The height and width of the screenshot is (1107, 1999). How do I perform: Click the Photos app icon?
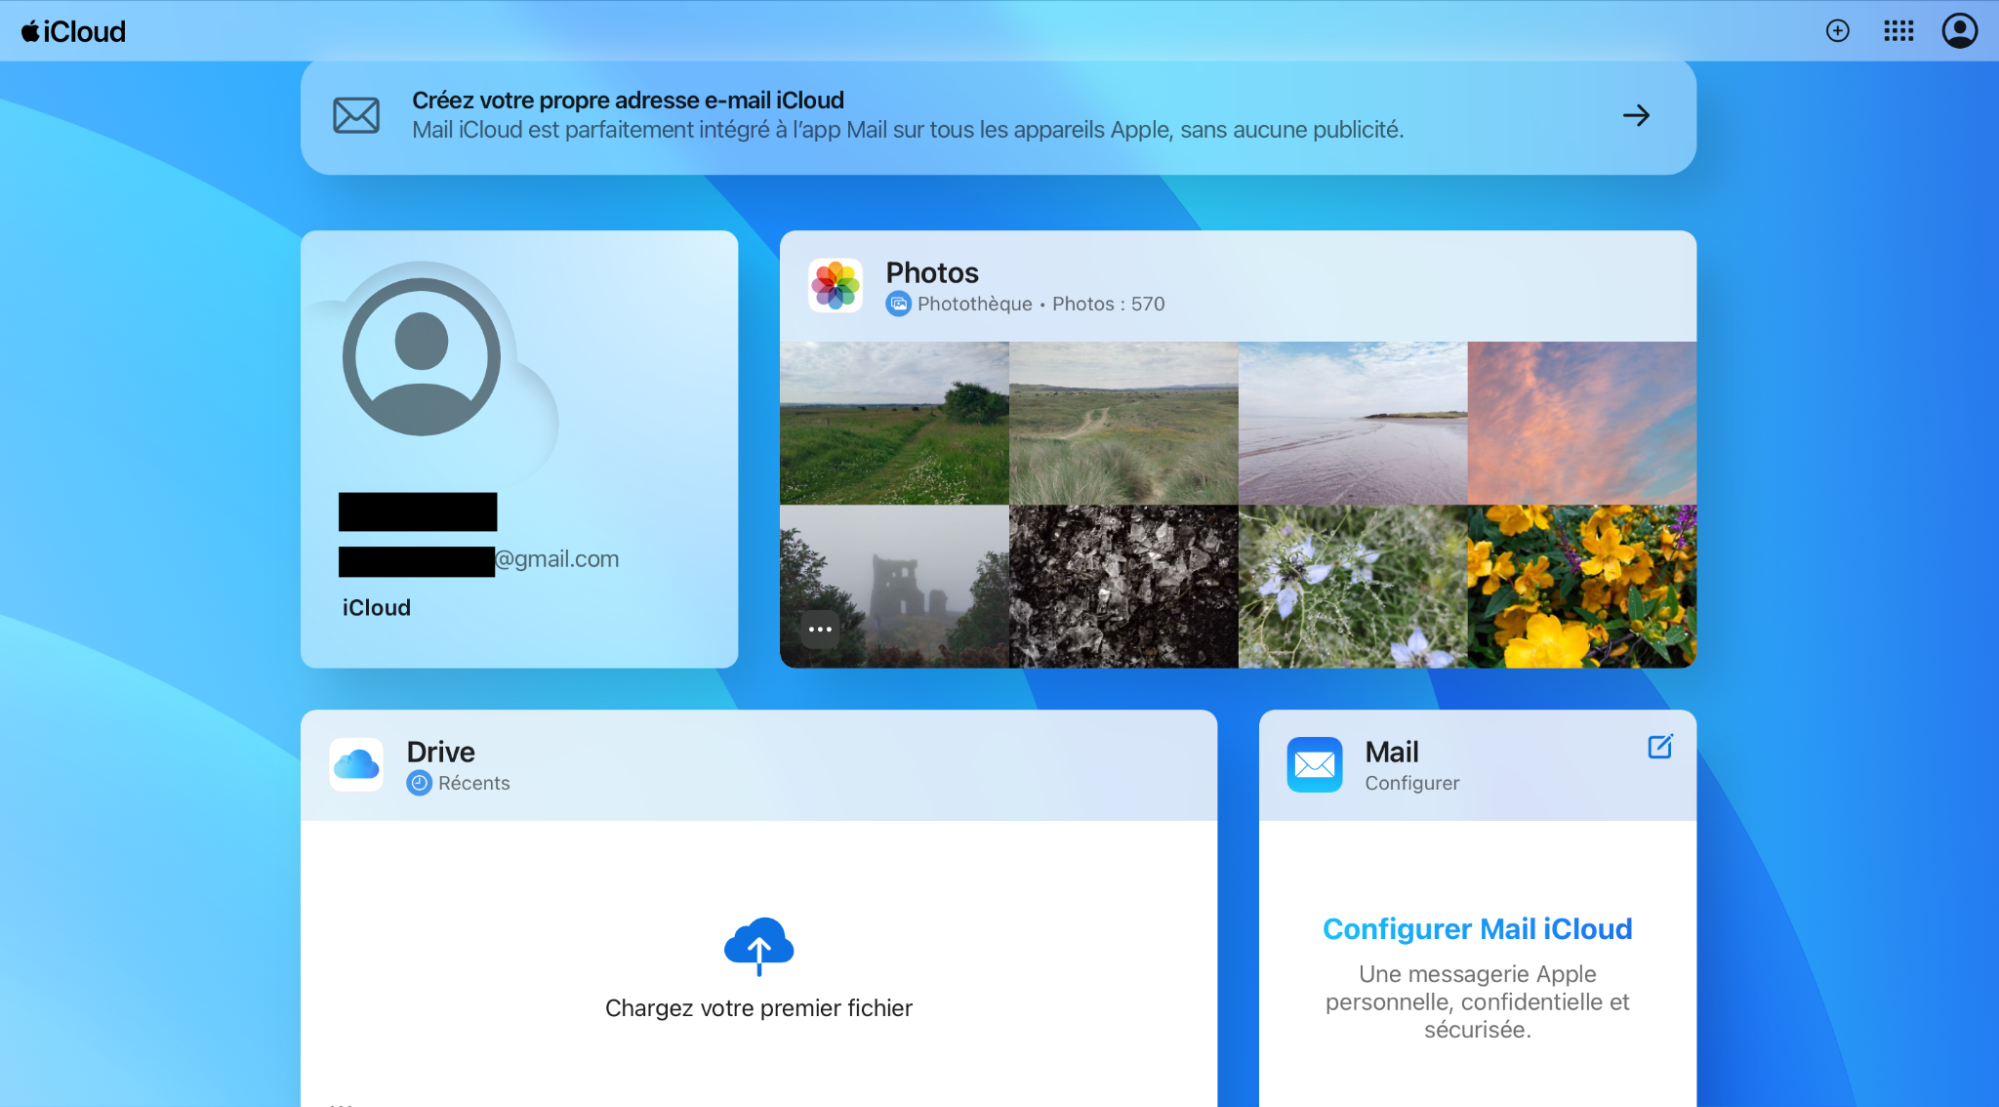point(835,285)
